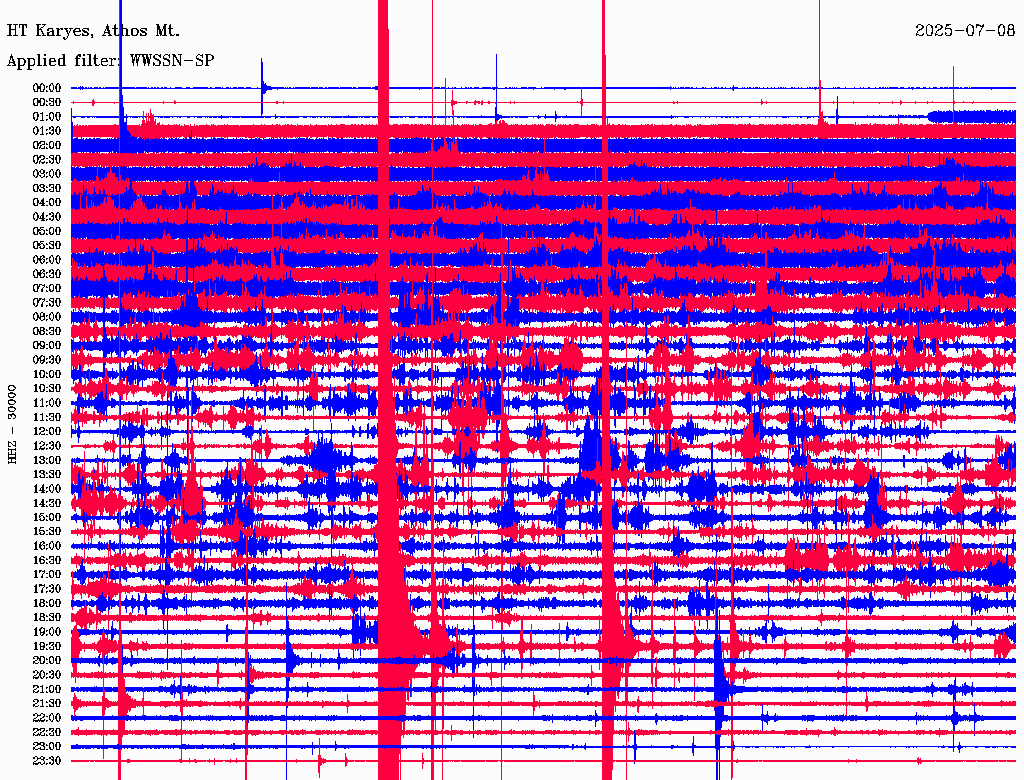Select the 14:30 time label
This screenshot has height=780, width=1024.
(47, 504)
